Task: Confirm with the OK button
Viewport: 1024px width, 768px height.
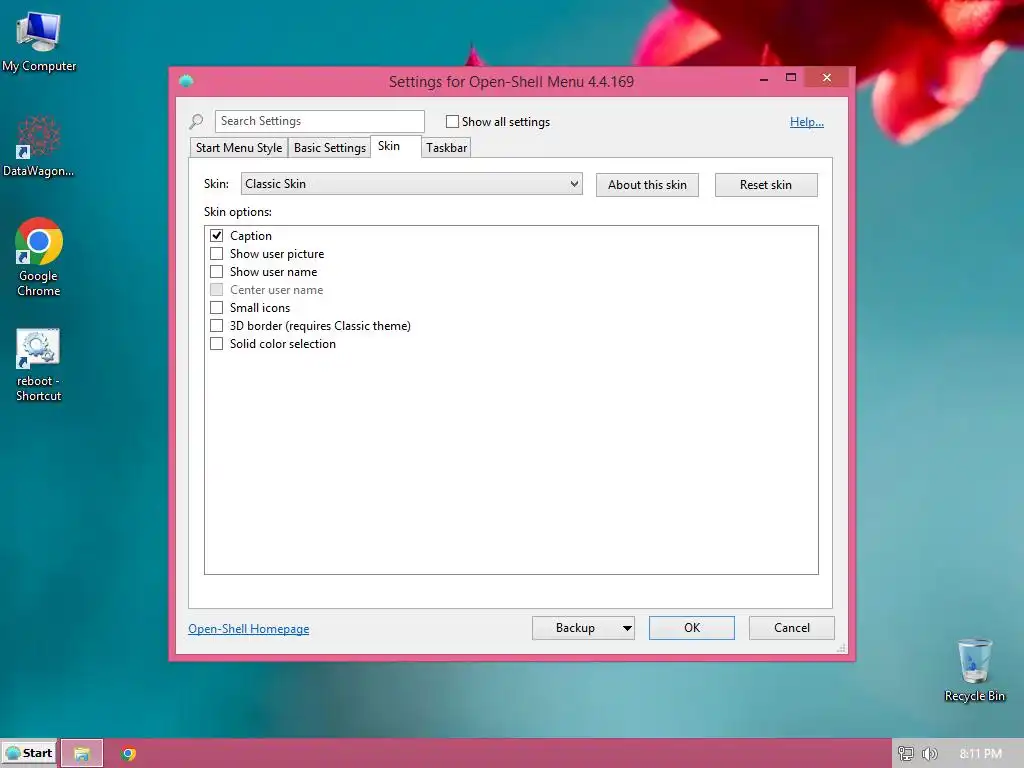Action: pyautogui.click(x=692, y=628)
